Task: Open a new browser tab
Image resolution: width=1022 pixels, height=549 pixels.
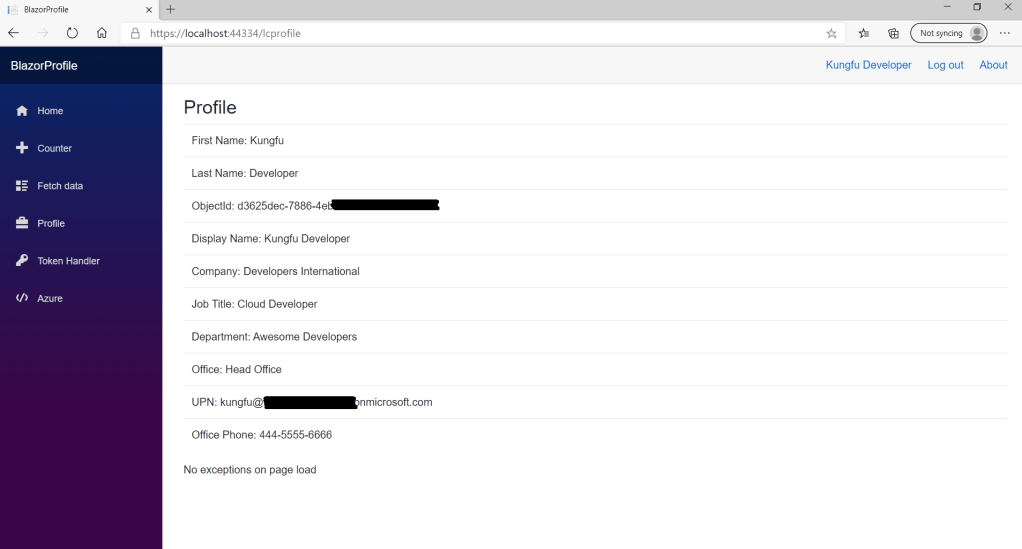Action: pos(170,9)
